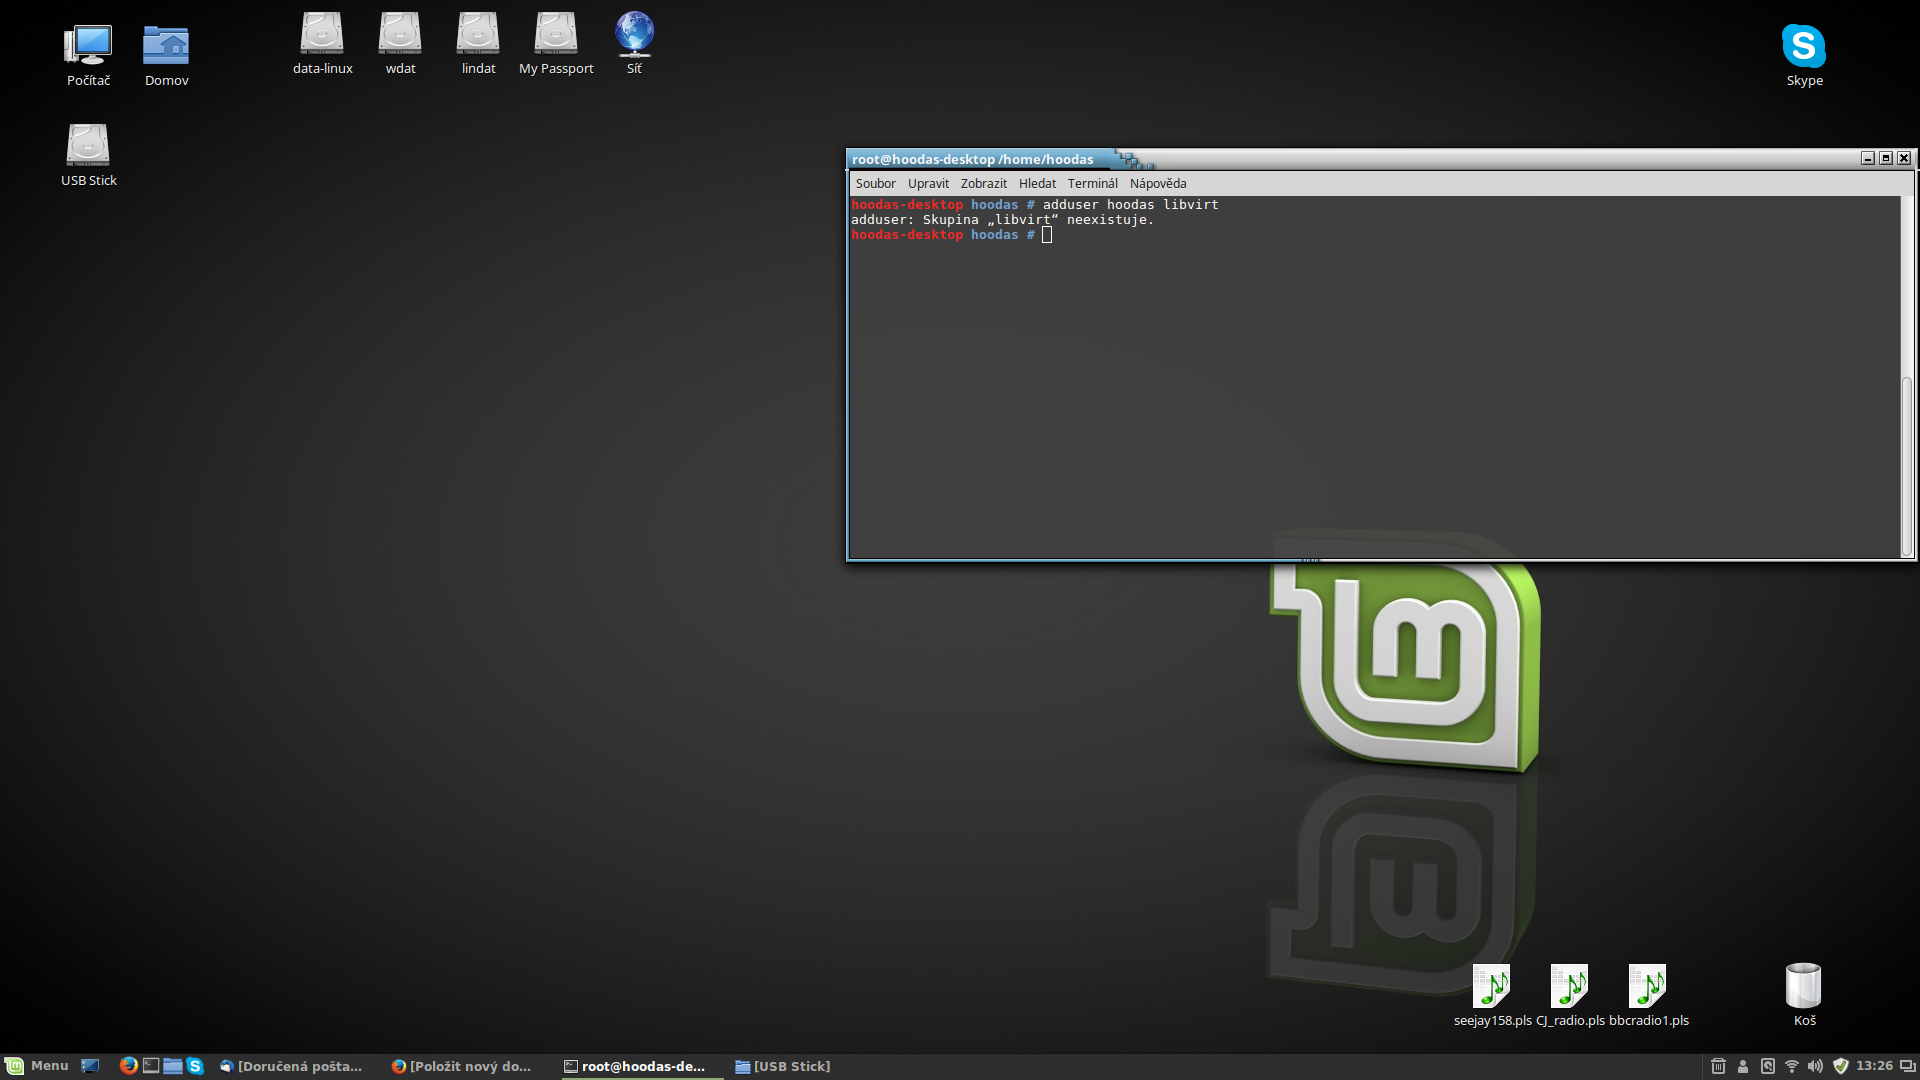Screen dimensions: 1920x1080
Task: Open the Mint Menu button
Action: point(37,1066)
